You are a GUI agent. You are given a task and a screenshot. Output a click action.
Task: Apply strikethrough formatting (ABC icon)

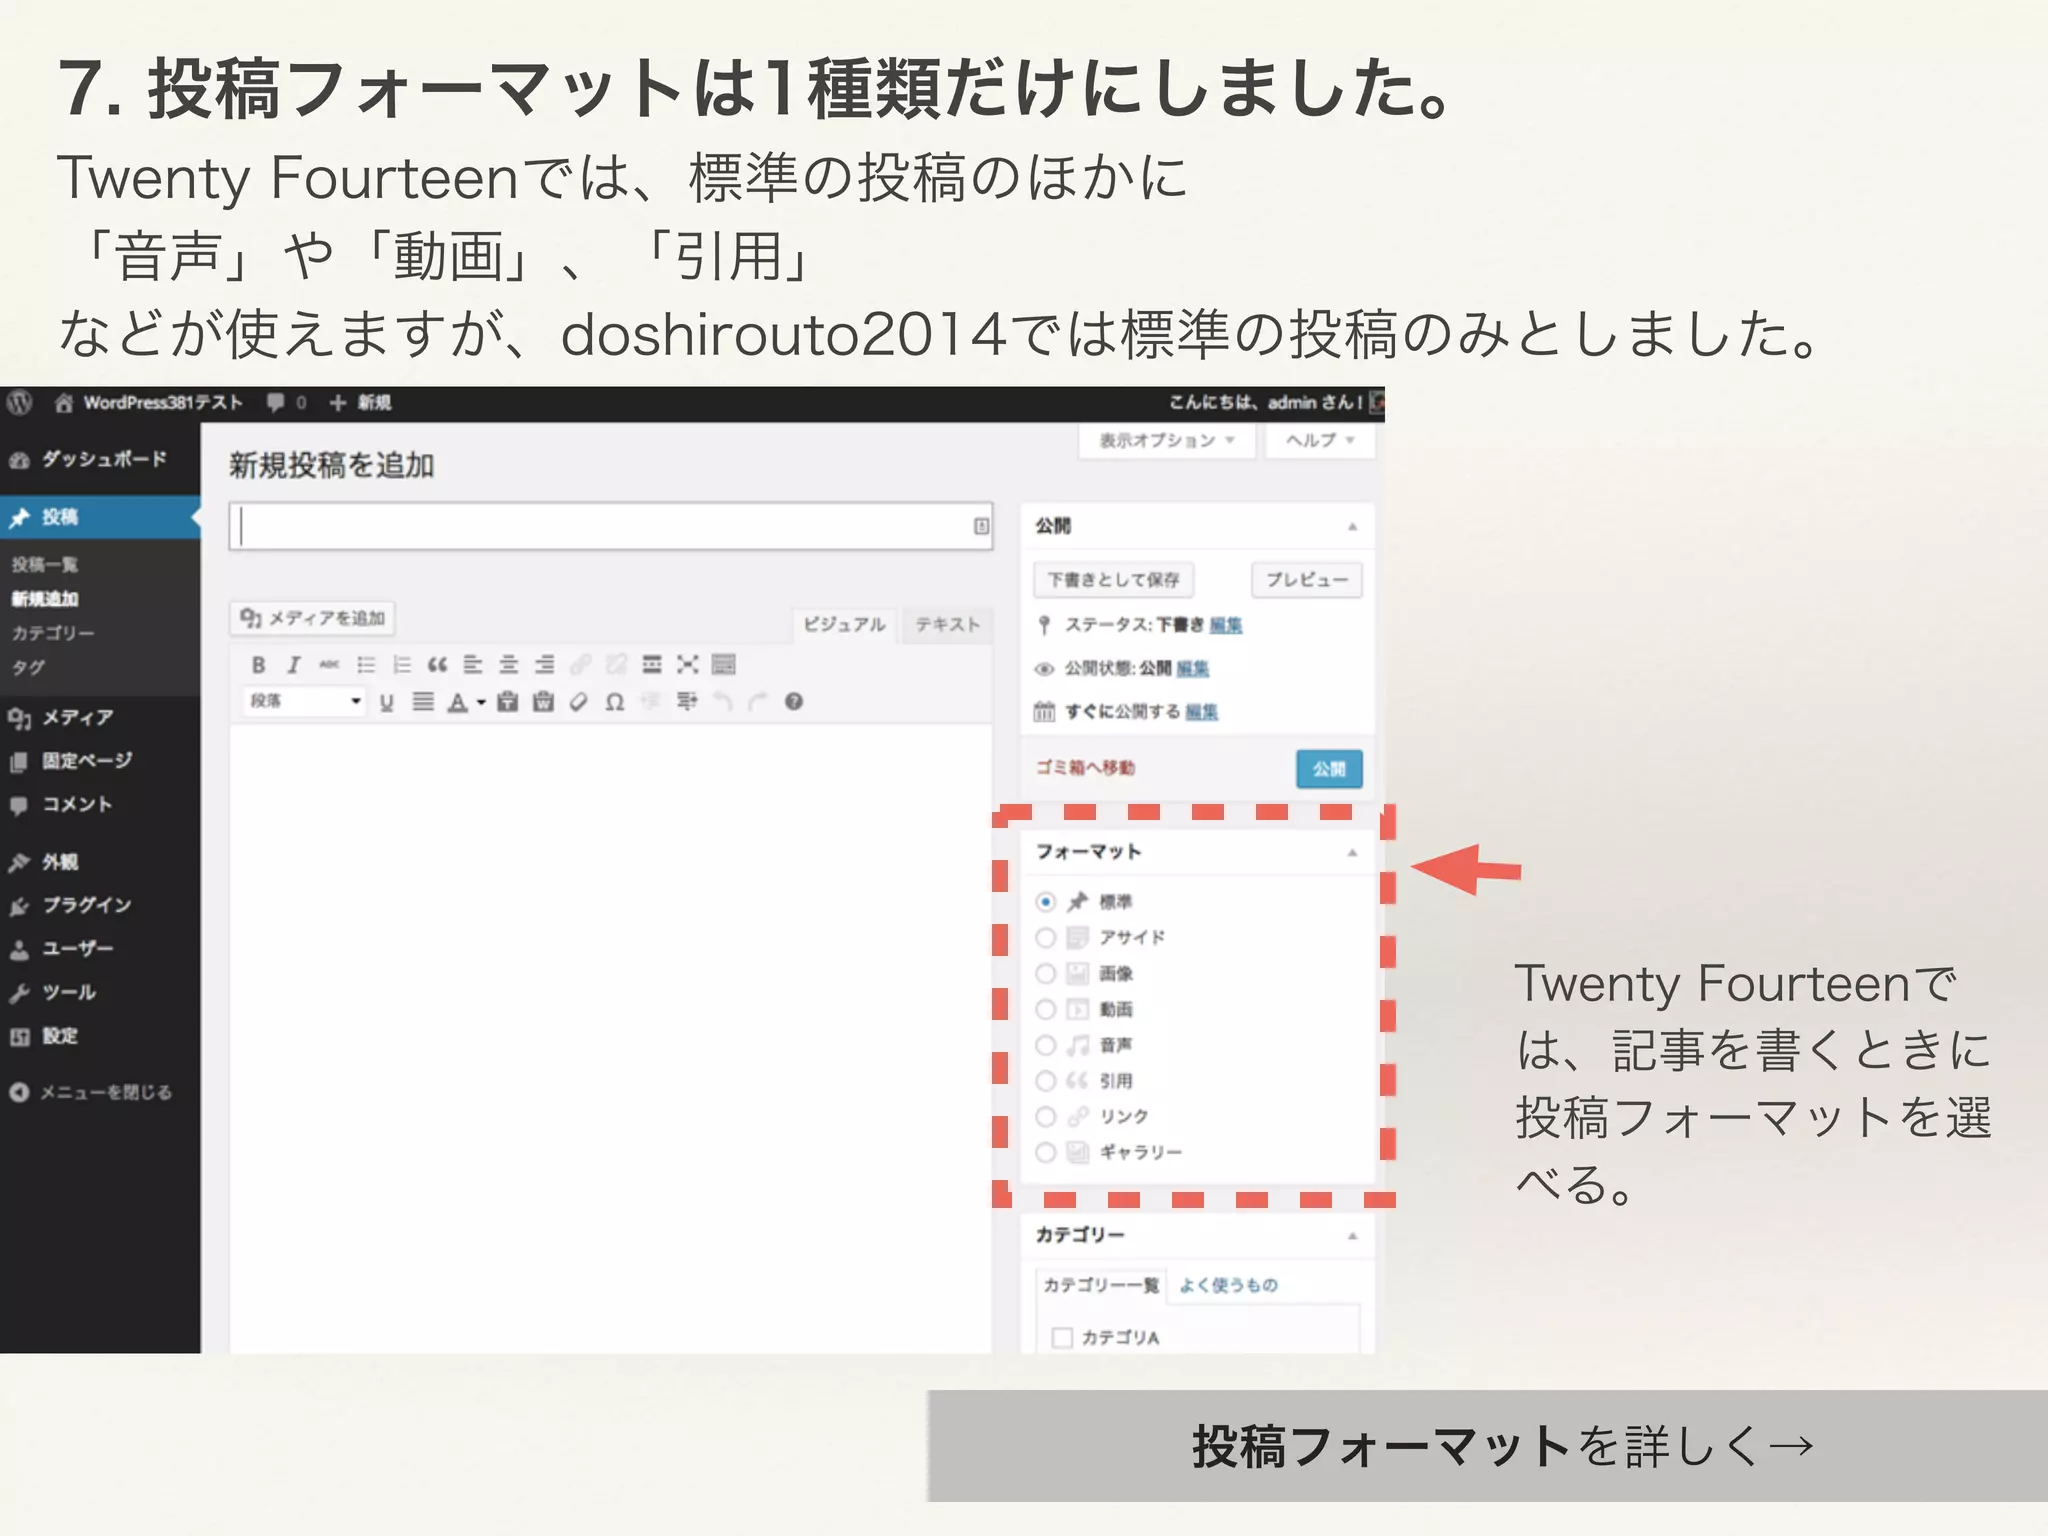[x=329, y=665]
